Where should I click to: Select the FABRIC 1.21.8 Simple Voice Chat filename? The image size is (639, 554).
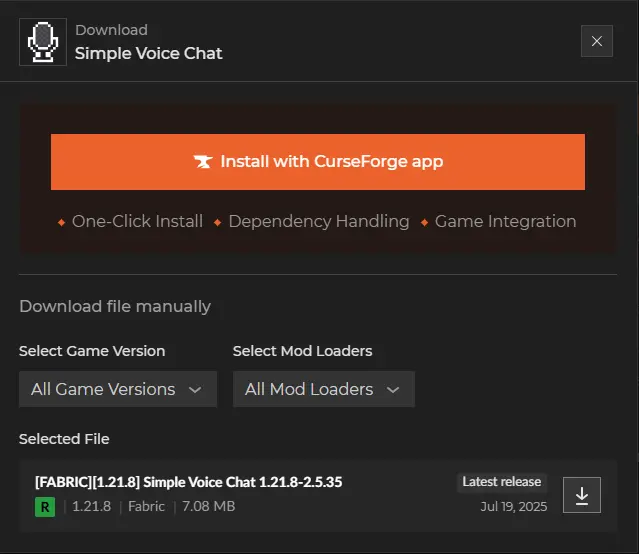tap(188, 482)
